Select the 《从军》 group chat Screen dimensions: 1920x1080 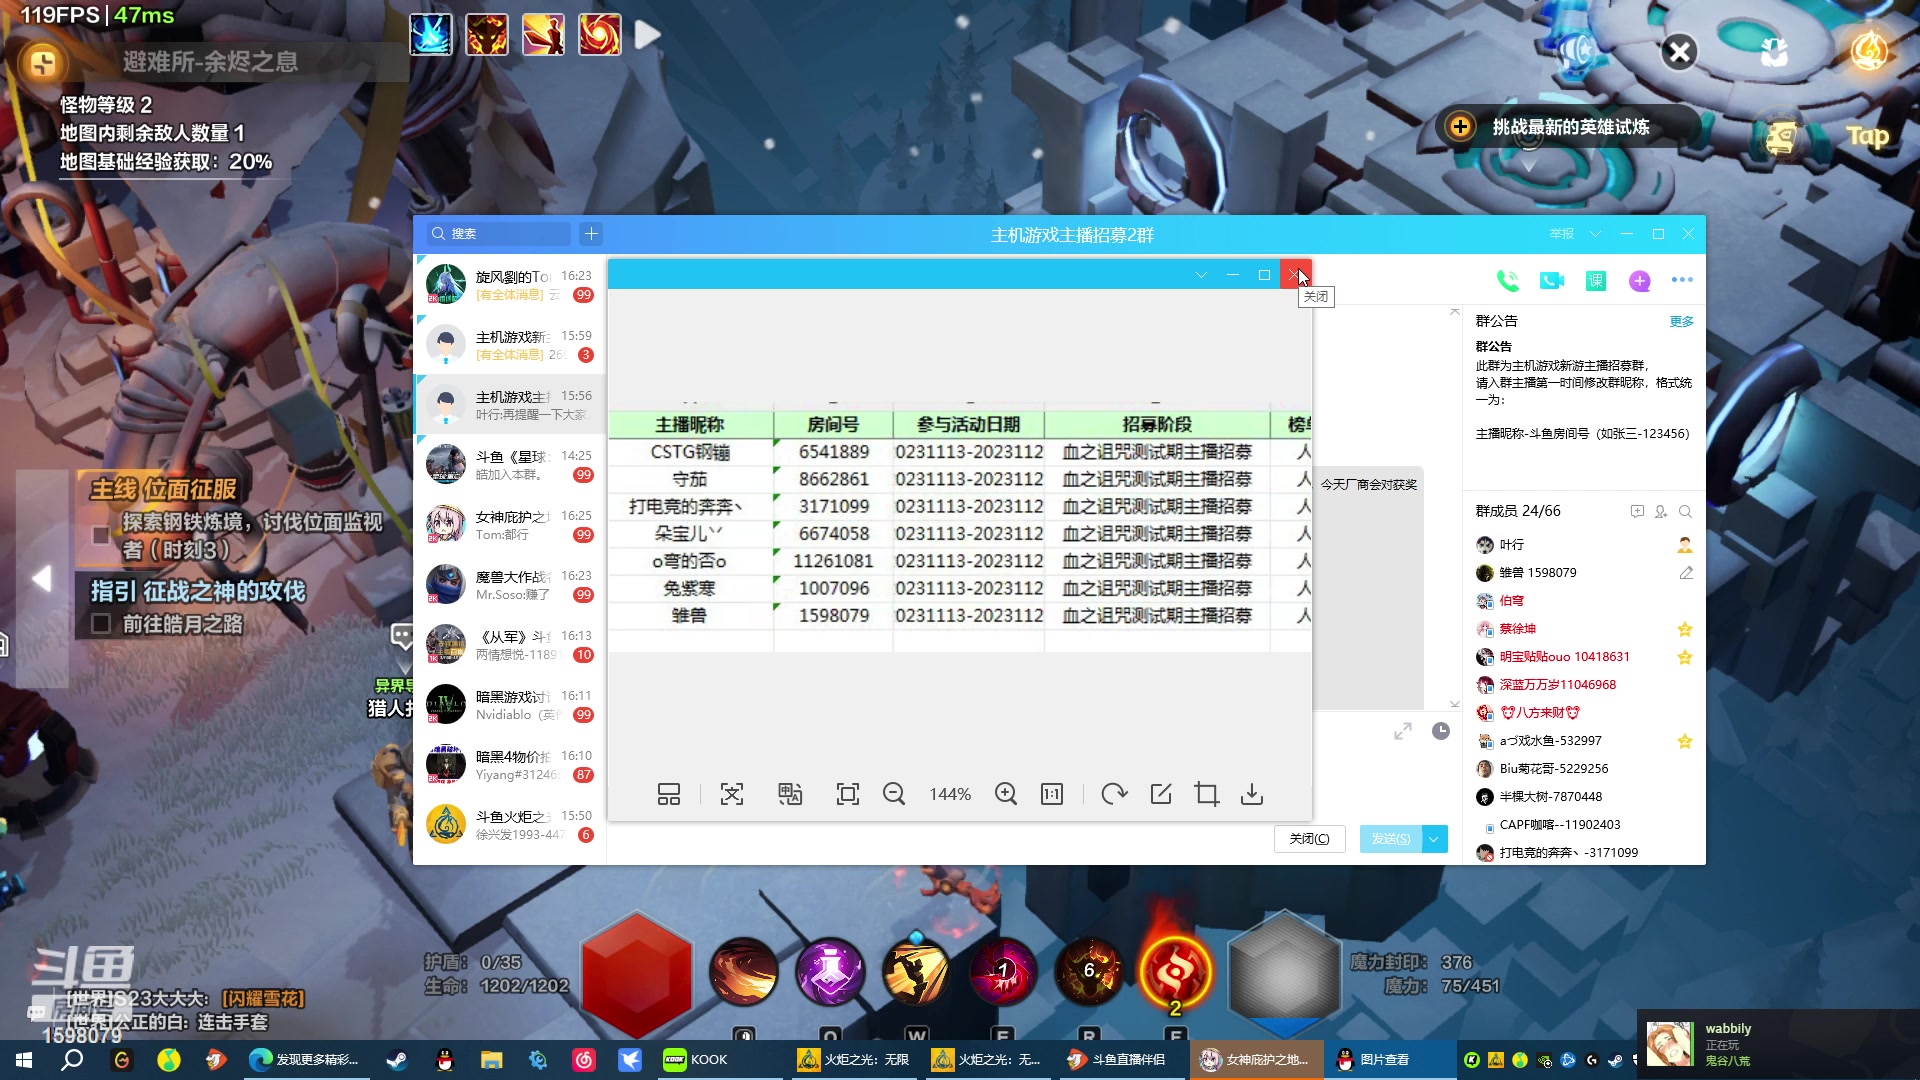[x=510, y=645]
